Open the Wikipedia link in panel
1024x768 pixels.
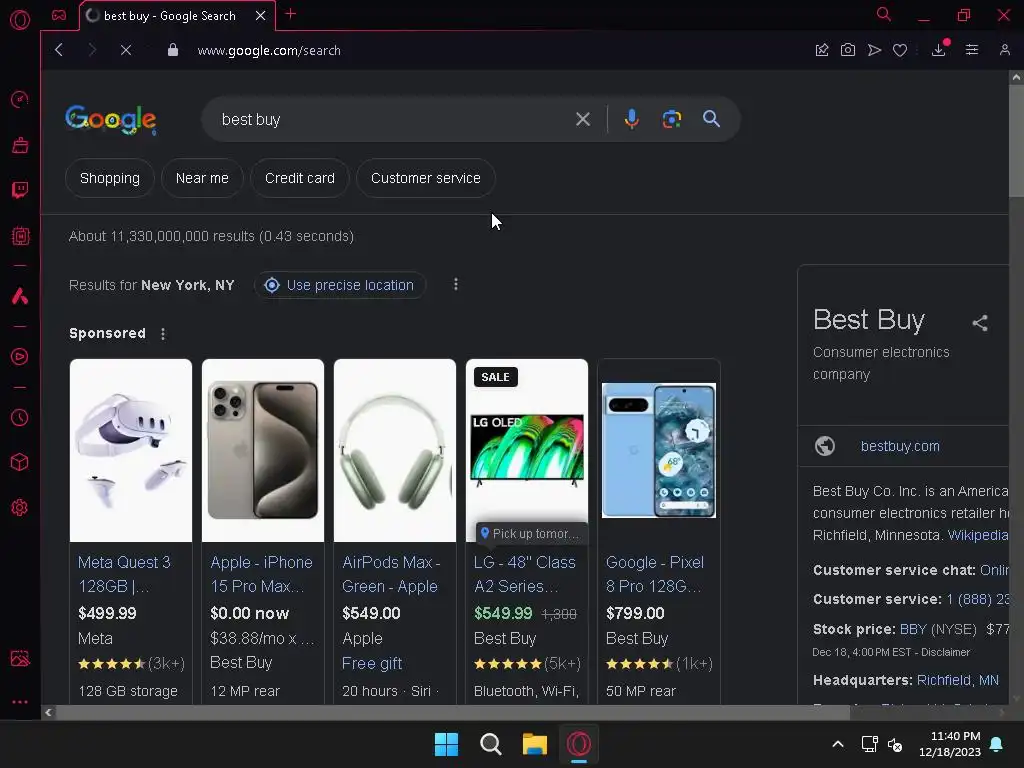click(x=978, y=535)
